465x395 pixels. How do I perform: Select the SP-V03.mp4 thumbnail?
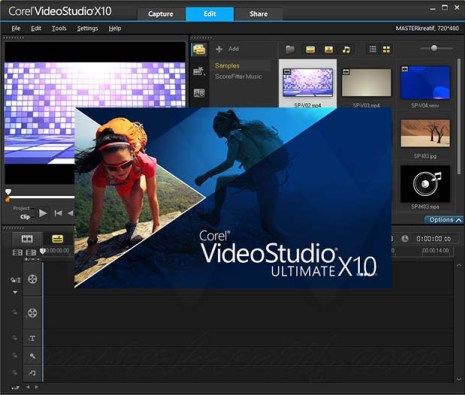click(x=366, y=82)
